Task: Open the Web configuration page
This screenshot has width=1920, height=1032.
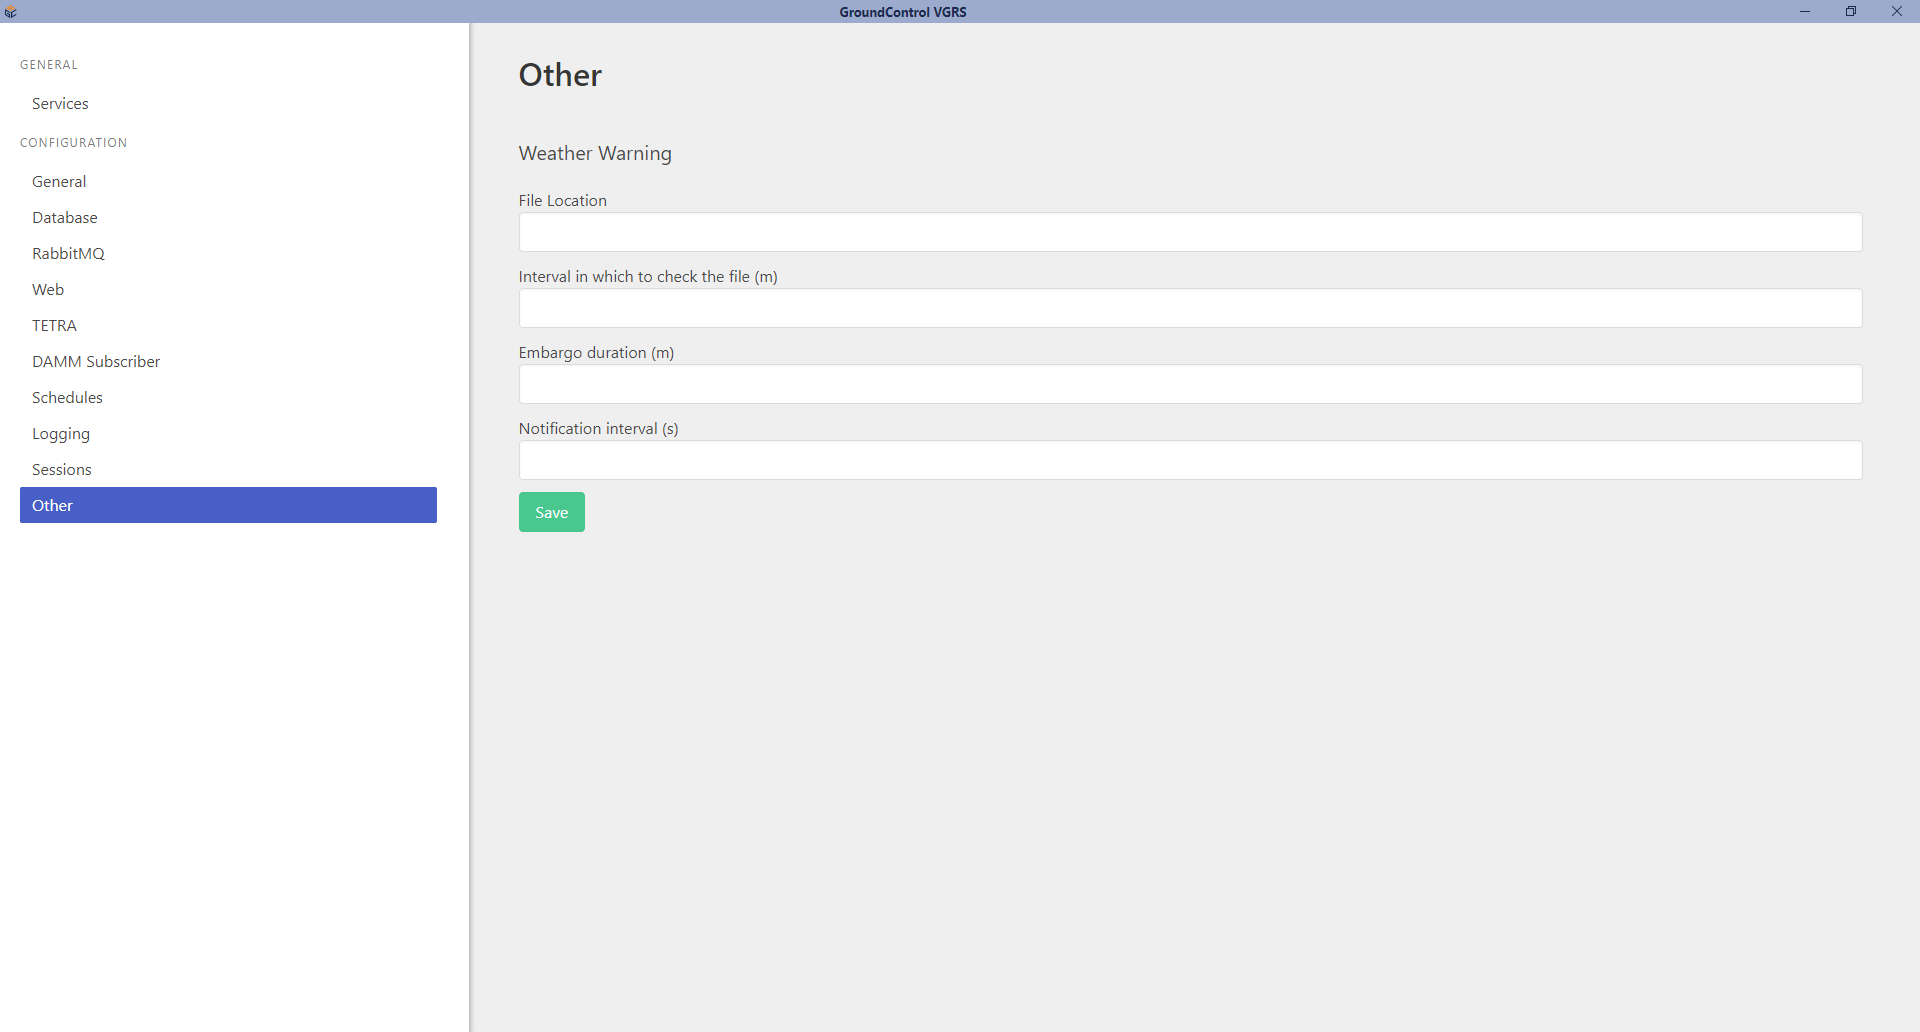Action: coord(48,290)
